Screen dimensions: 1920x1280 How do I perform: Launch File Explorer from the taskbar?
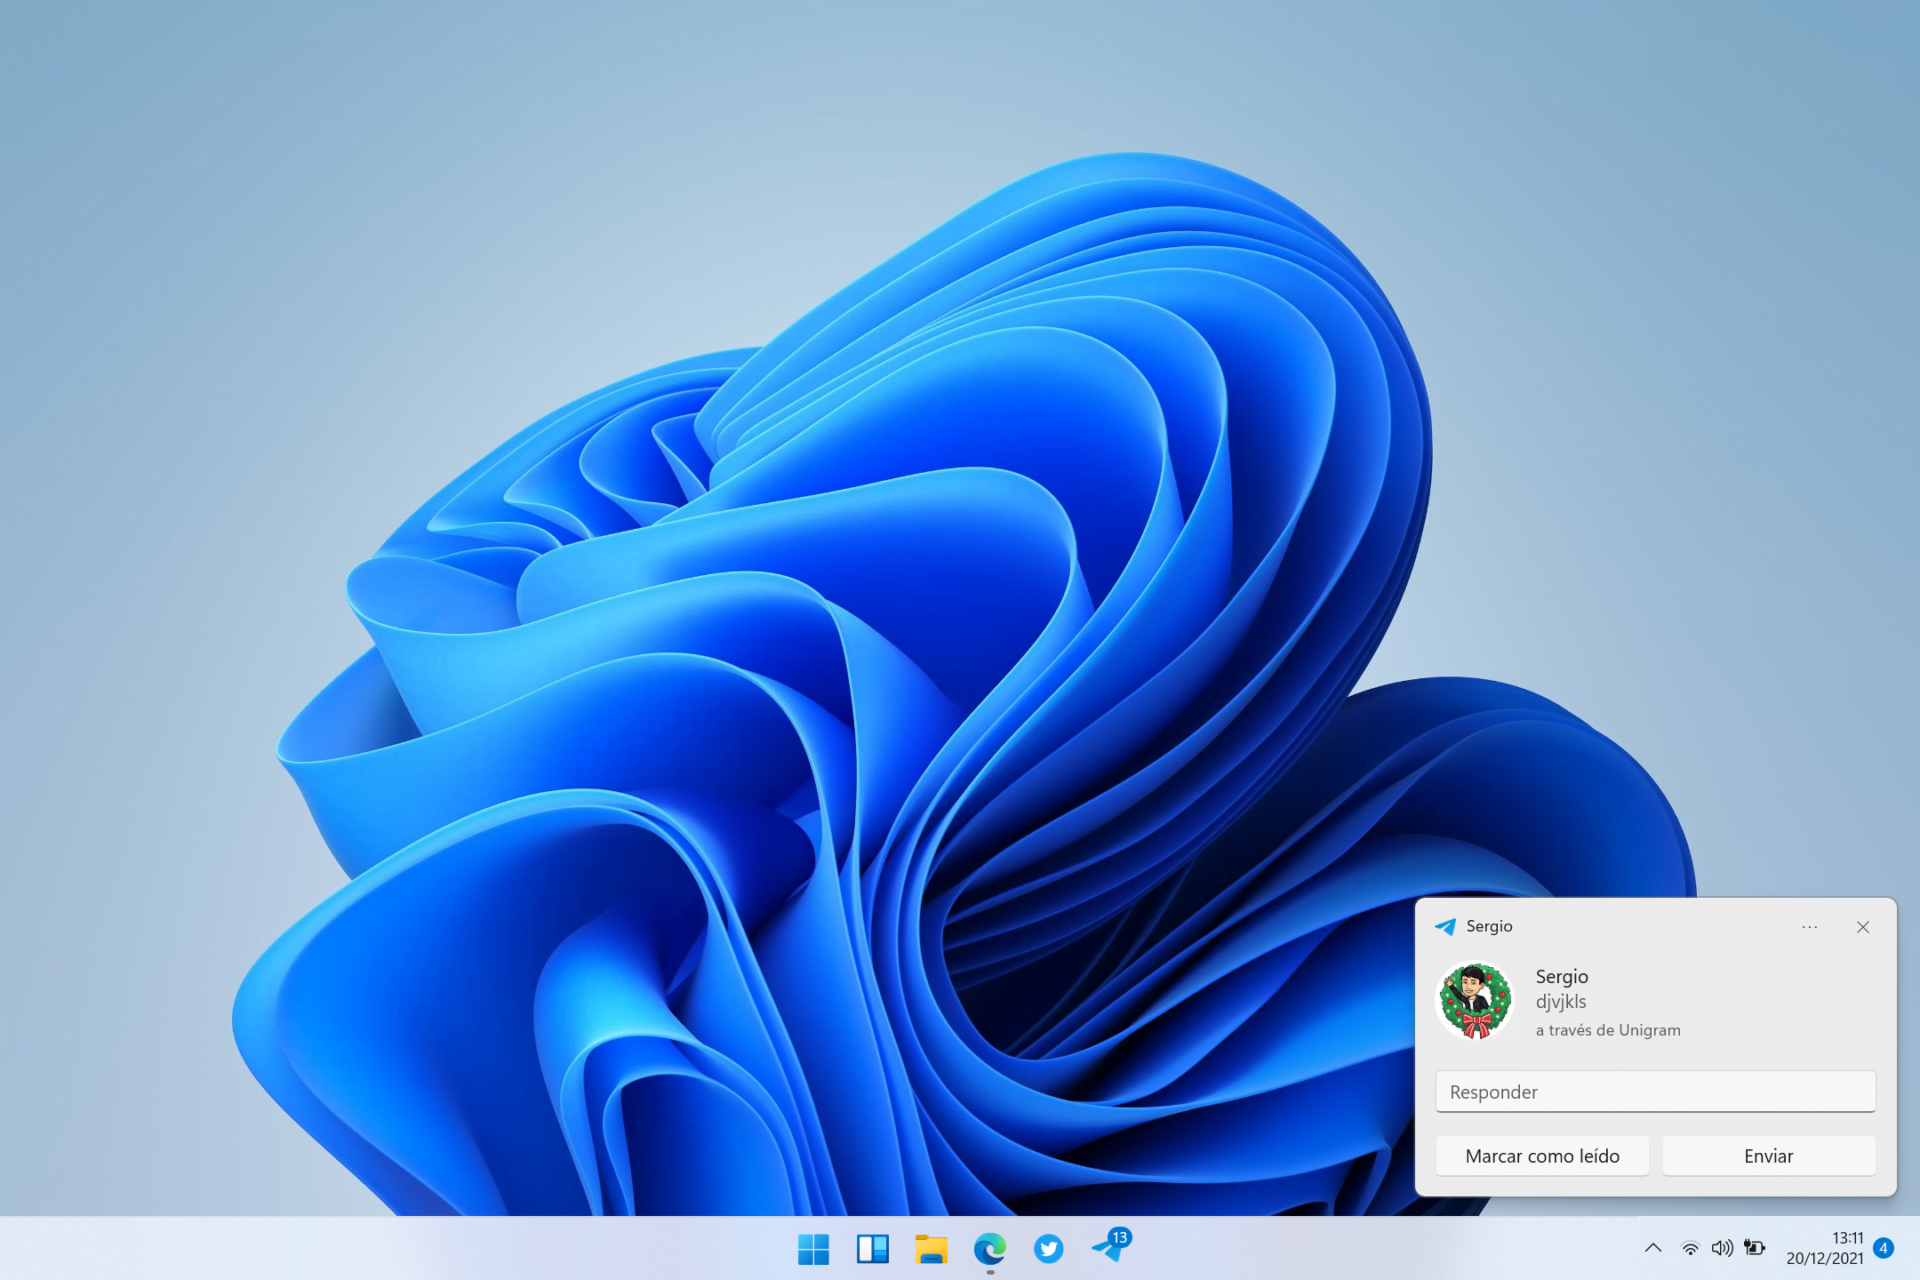click(x=931, y=1248)
